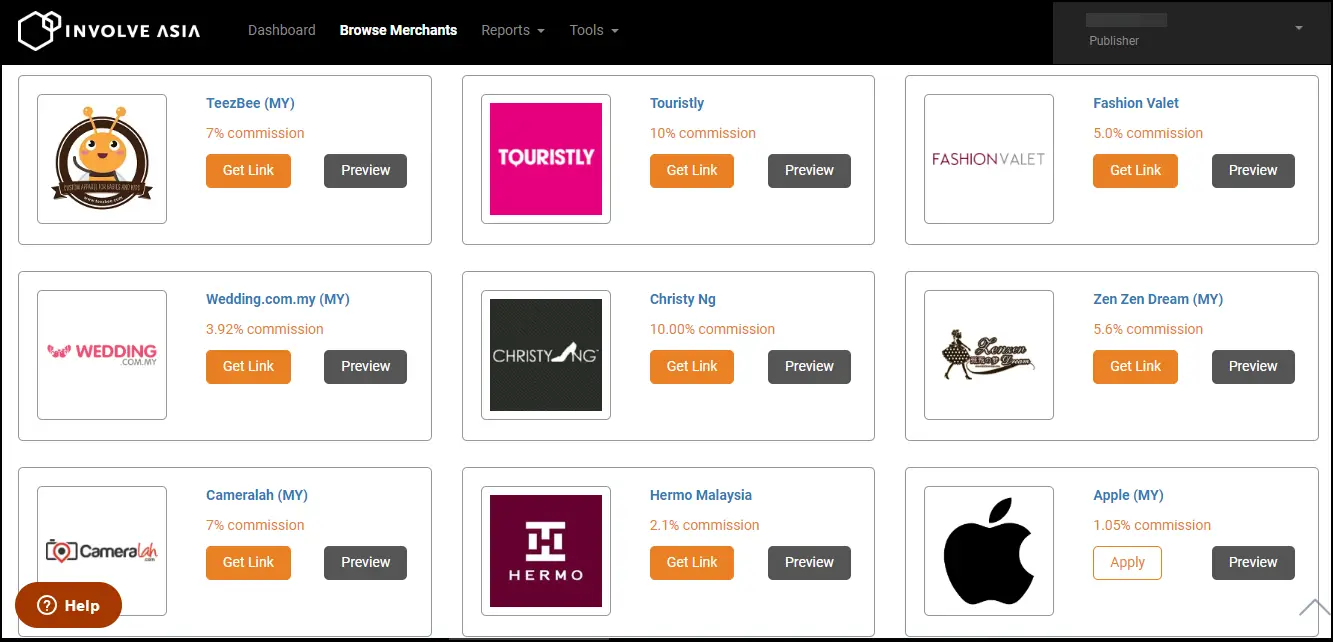Viewport: 1333px width, 642px height.
Task: Click the Wedding.com.my logo thumbnail
Action: coord(102,355)
